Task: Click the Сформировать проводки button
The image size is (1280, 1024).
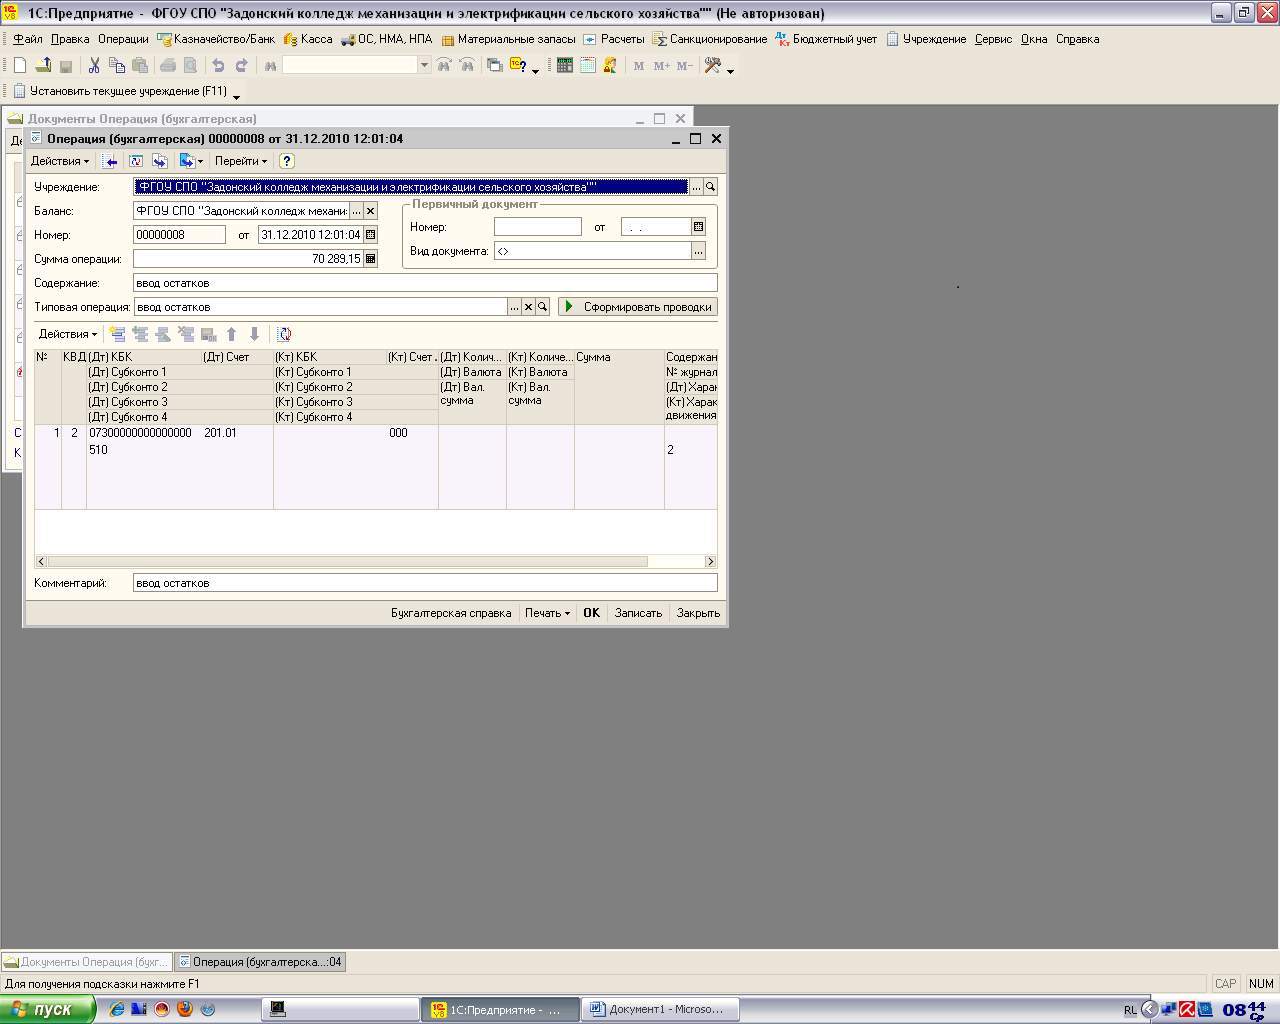Action: tap(638, 307)
